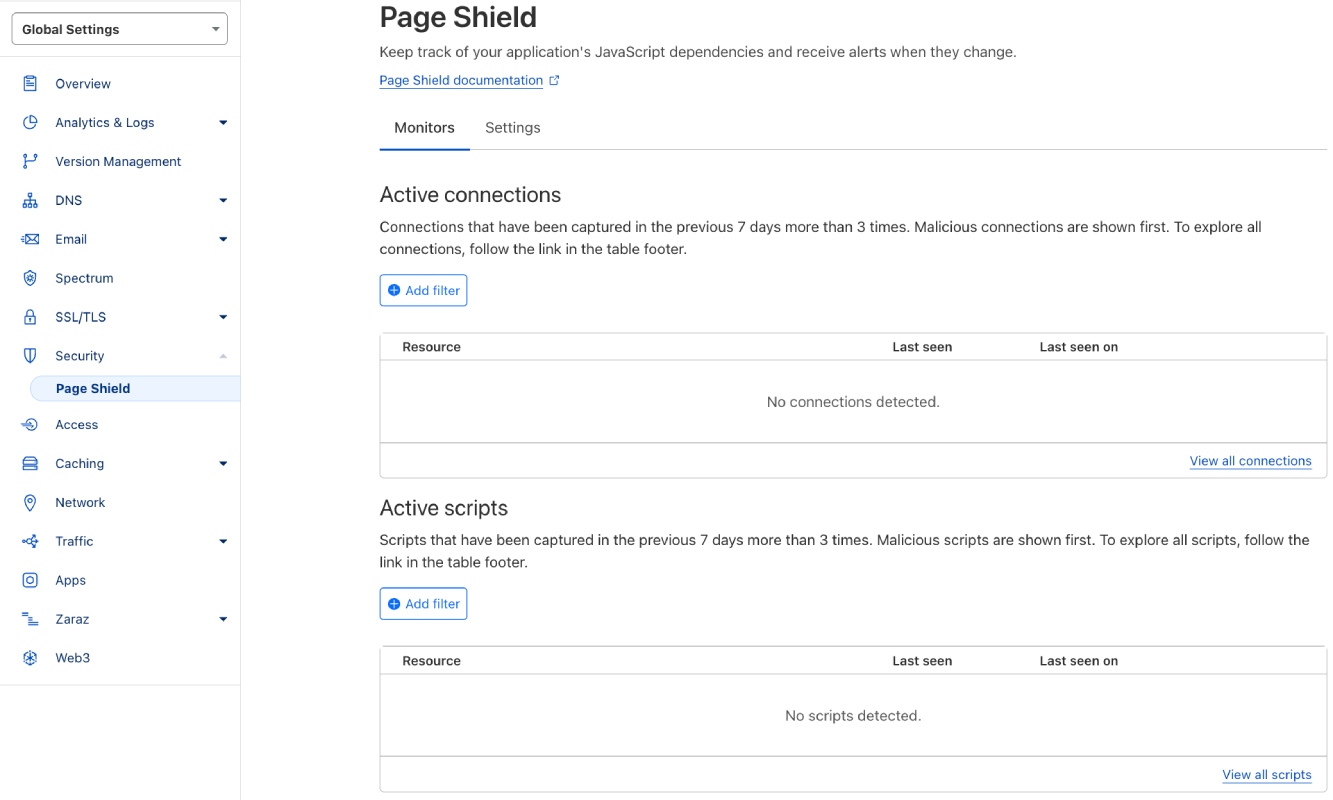Add filter for Active connections
The height and width of the screenshot is (800, 1333).
coord(423,291)
